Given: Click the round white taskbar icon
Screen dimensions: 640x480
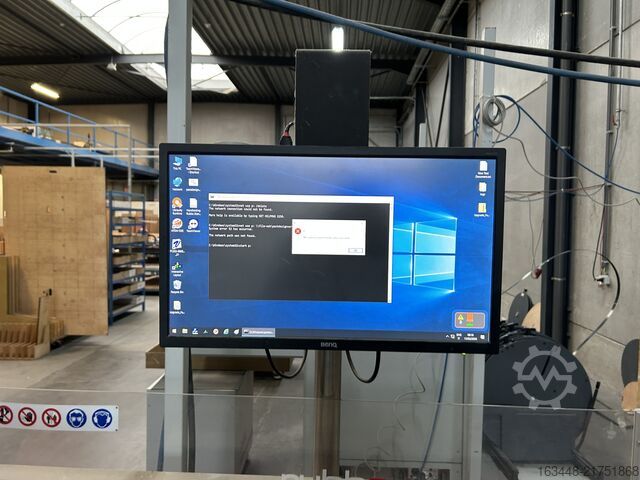Looking at the screenshot, I should pyautogui.click(x=216, y=332).
